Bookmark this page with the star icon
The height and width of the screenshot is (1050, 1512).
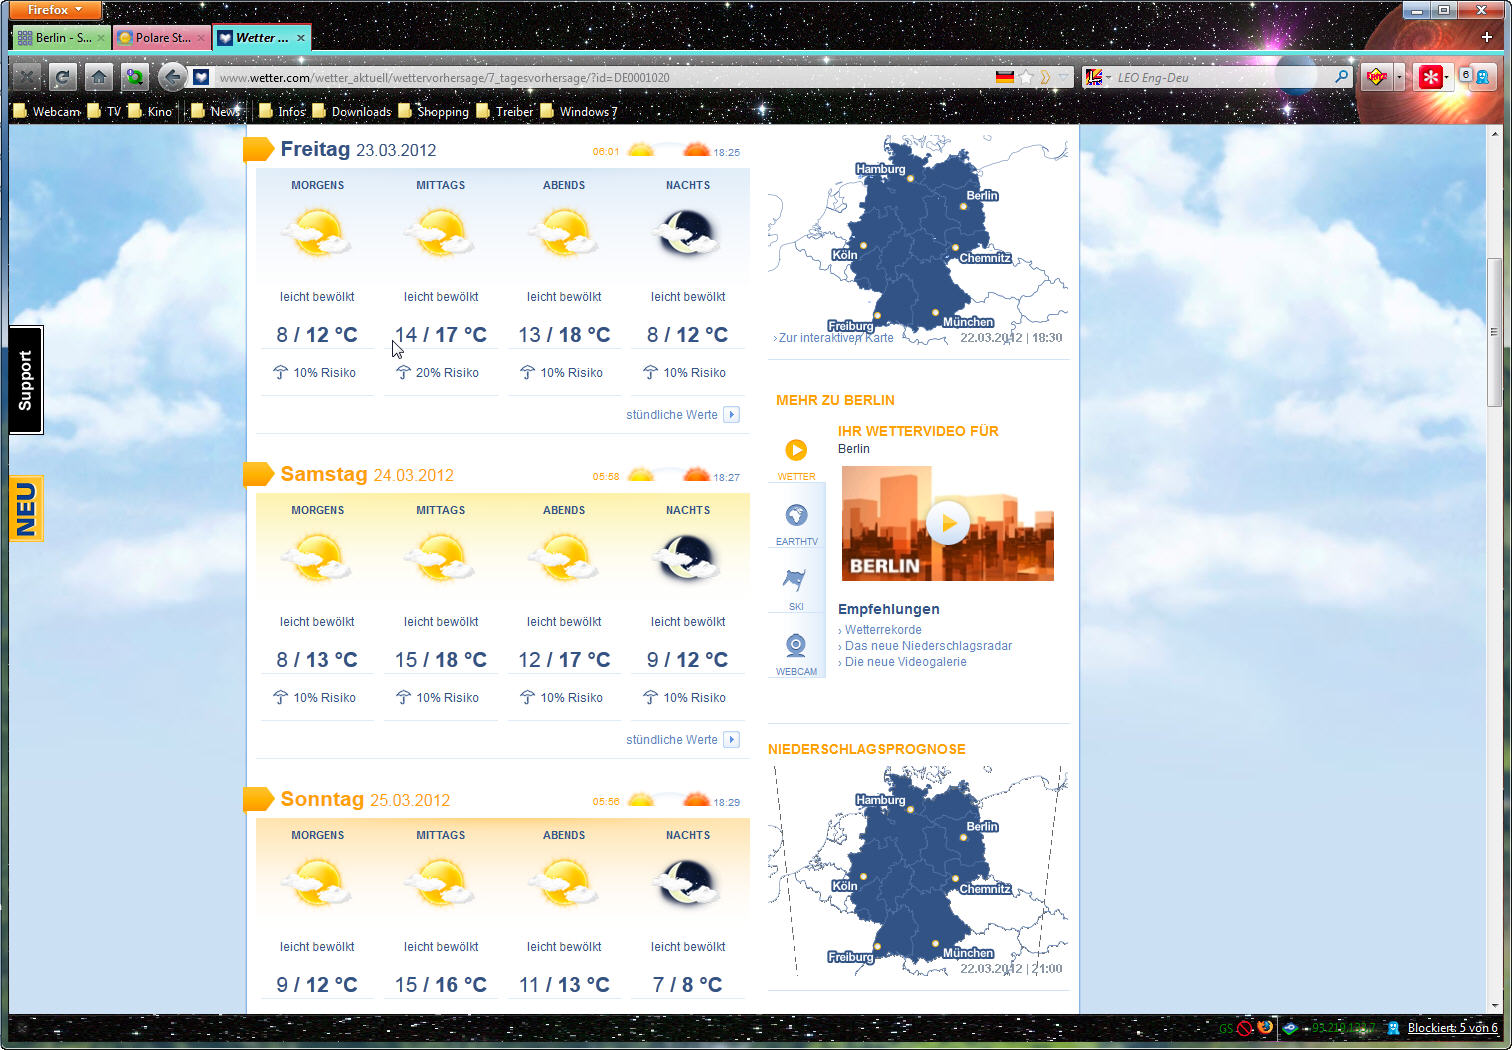tap(1026, 77)
